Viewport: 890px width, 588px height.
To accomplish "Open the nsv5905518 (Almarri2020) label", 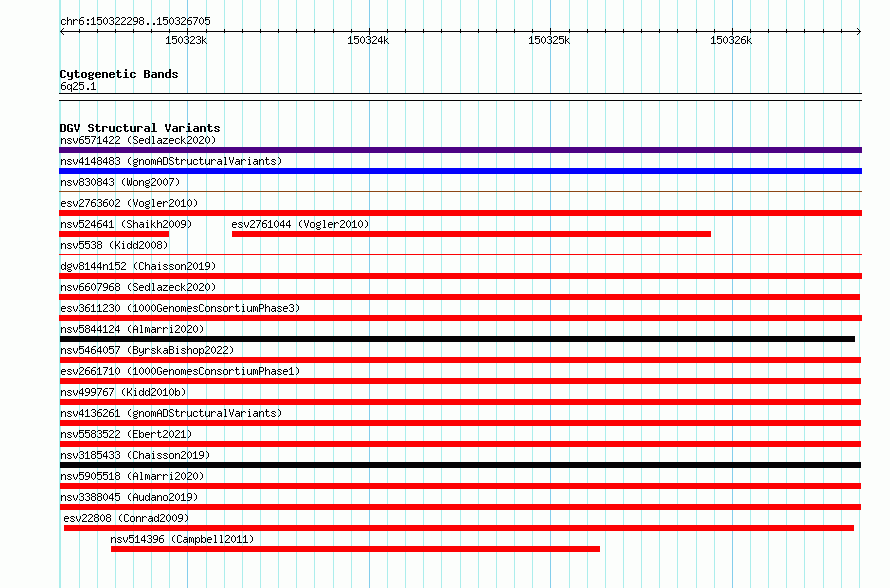I will click(x=132, y=476).
